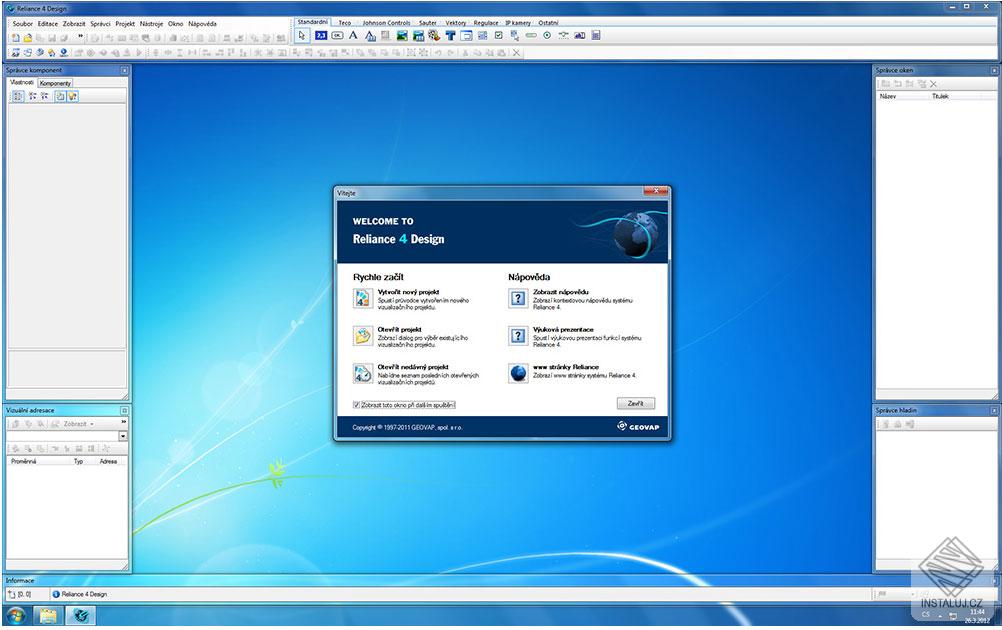Click the open folder toolbar icon
This screenshot has height=630, width=1002.
pyautogui.click(x=27, y=38)
